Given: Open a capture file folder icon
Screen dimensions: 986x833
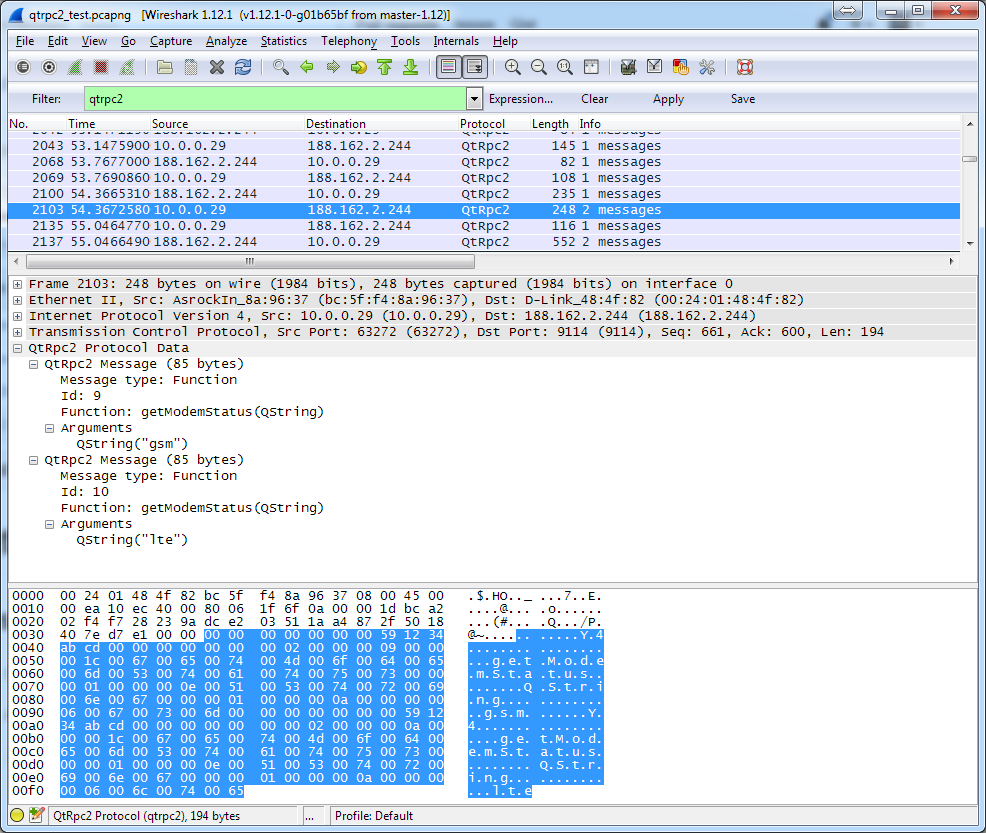Looking at the screenshot, I should pos(165,67).
